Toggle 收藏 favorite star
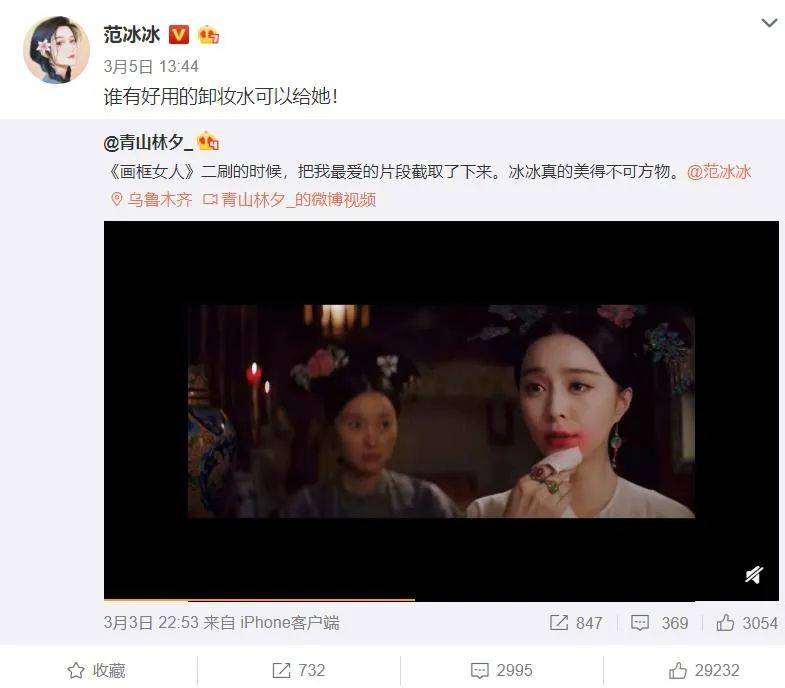The height and width of the screenshot is (688, 785). point(96,670)
